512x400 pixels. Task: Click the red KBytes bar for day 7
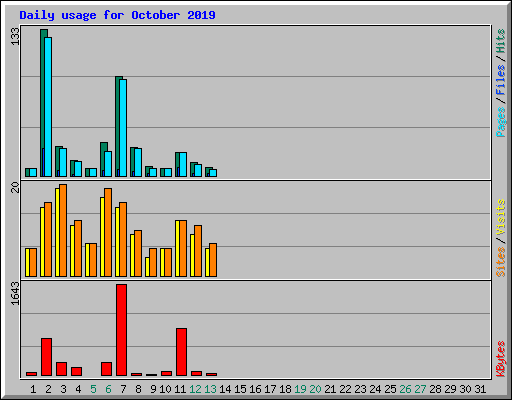[121, 330]
